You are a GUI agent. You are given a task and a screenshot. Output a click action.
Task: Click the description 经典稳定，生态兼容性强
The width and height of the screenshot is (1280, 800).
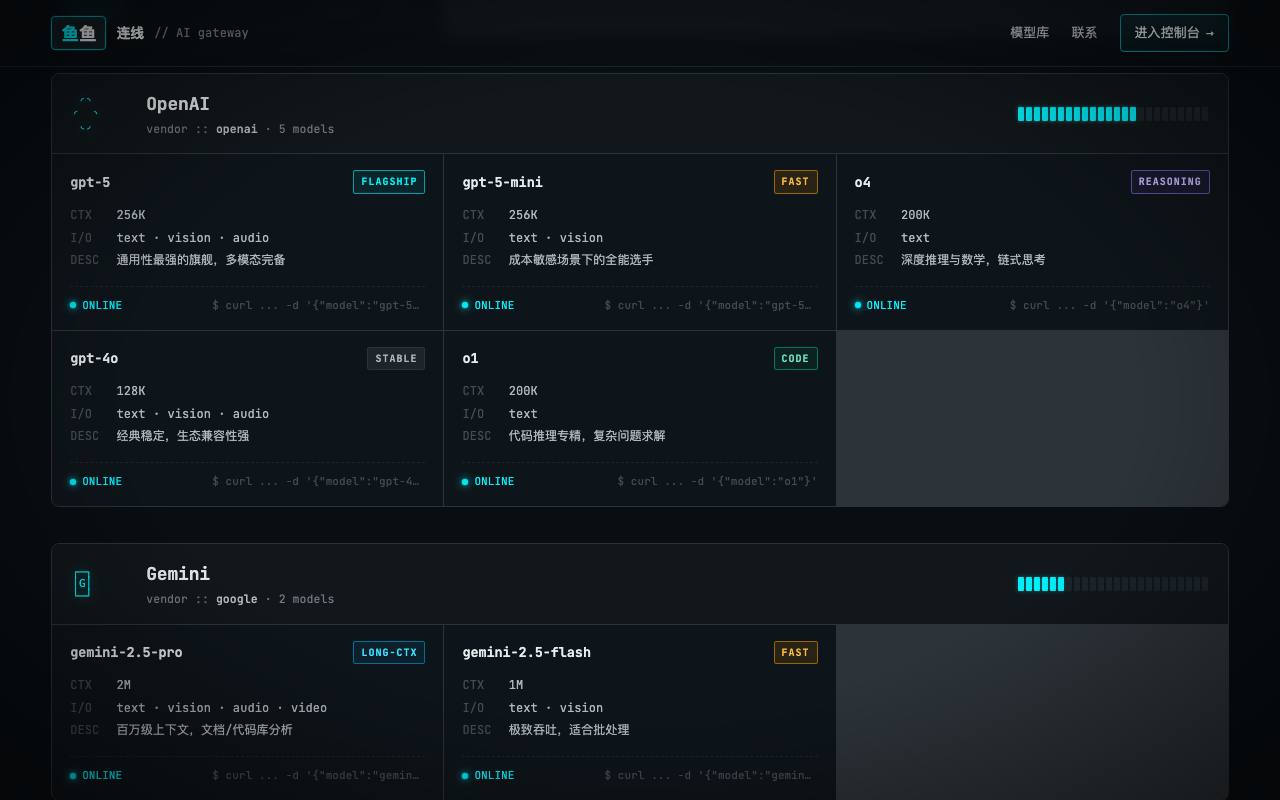(x=183, y=436)
